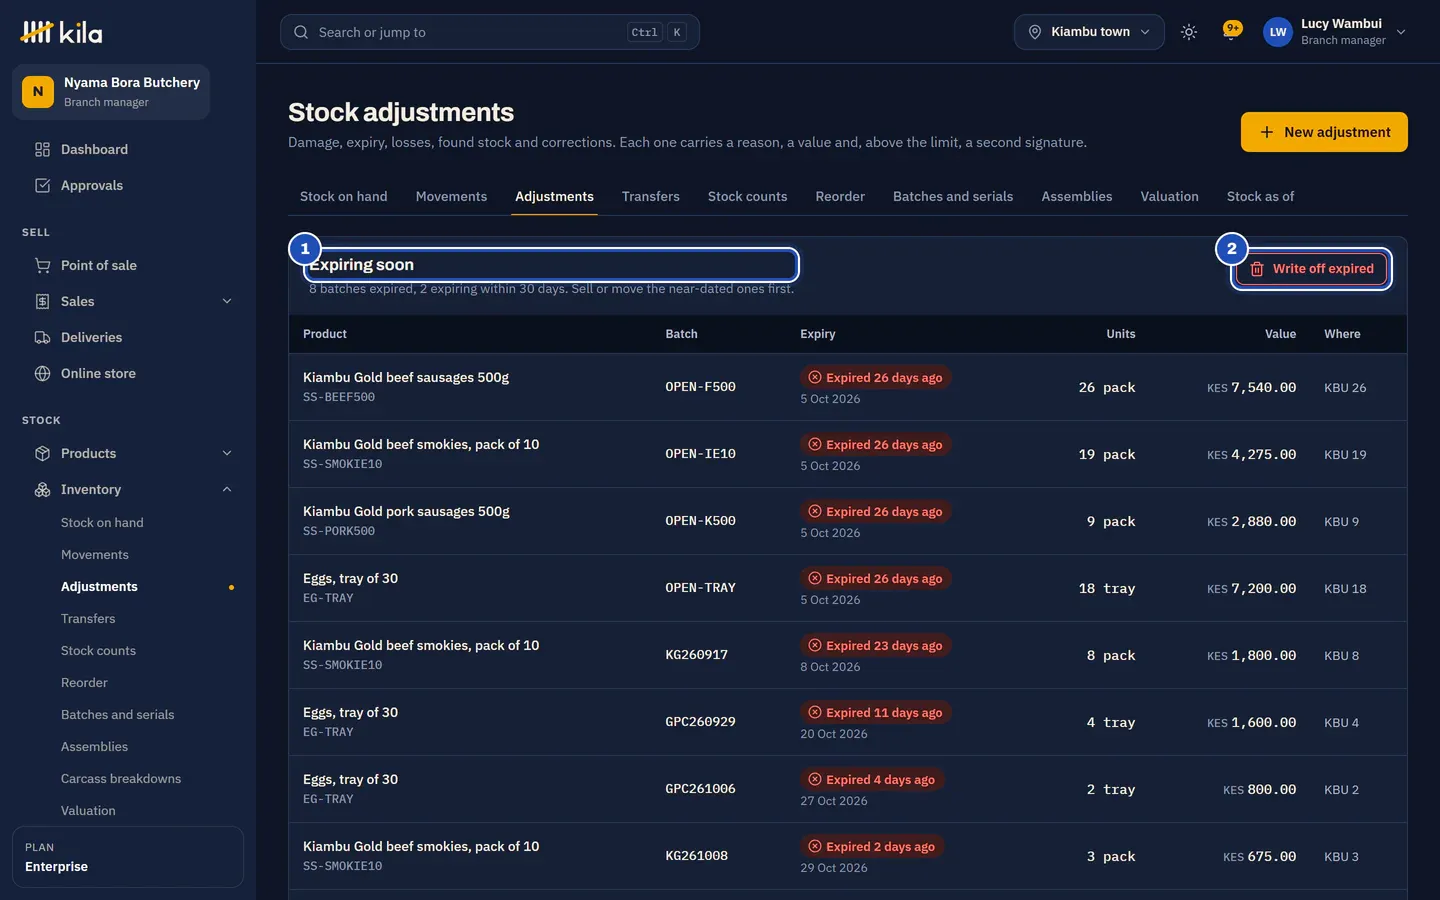
Task: Switch to the Stock on hand tab
Action: [x=344, y=197]
